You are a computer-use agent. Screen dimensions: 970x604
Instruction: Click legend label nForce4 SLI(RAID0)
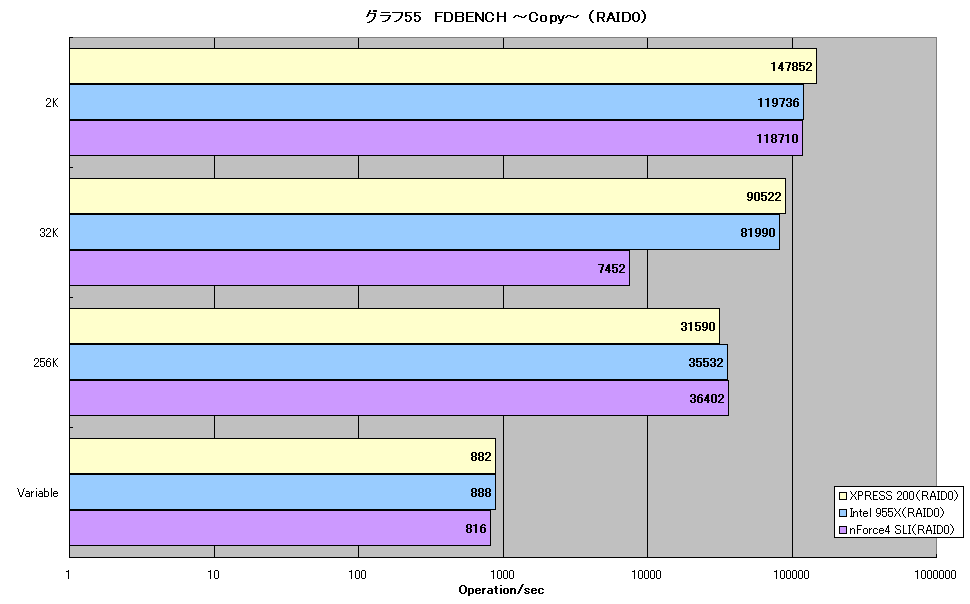(901, 530)
